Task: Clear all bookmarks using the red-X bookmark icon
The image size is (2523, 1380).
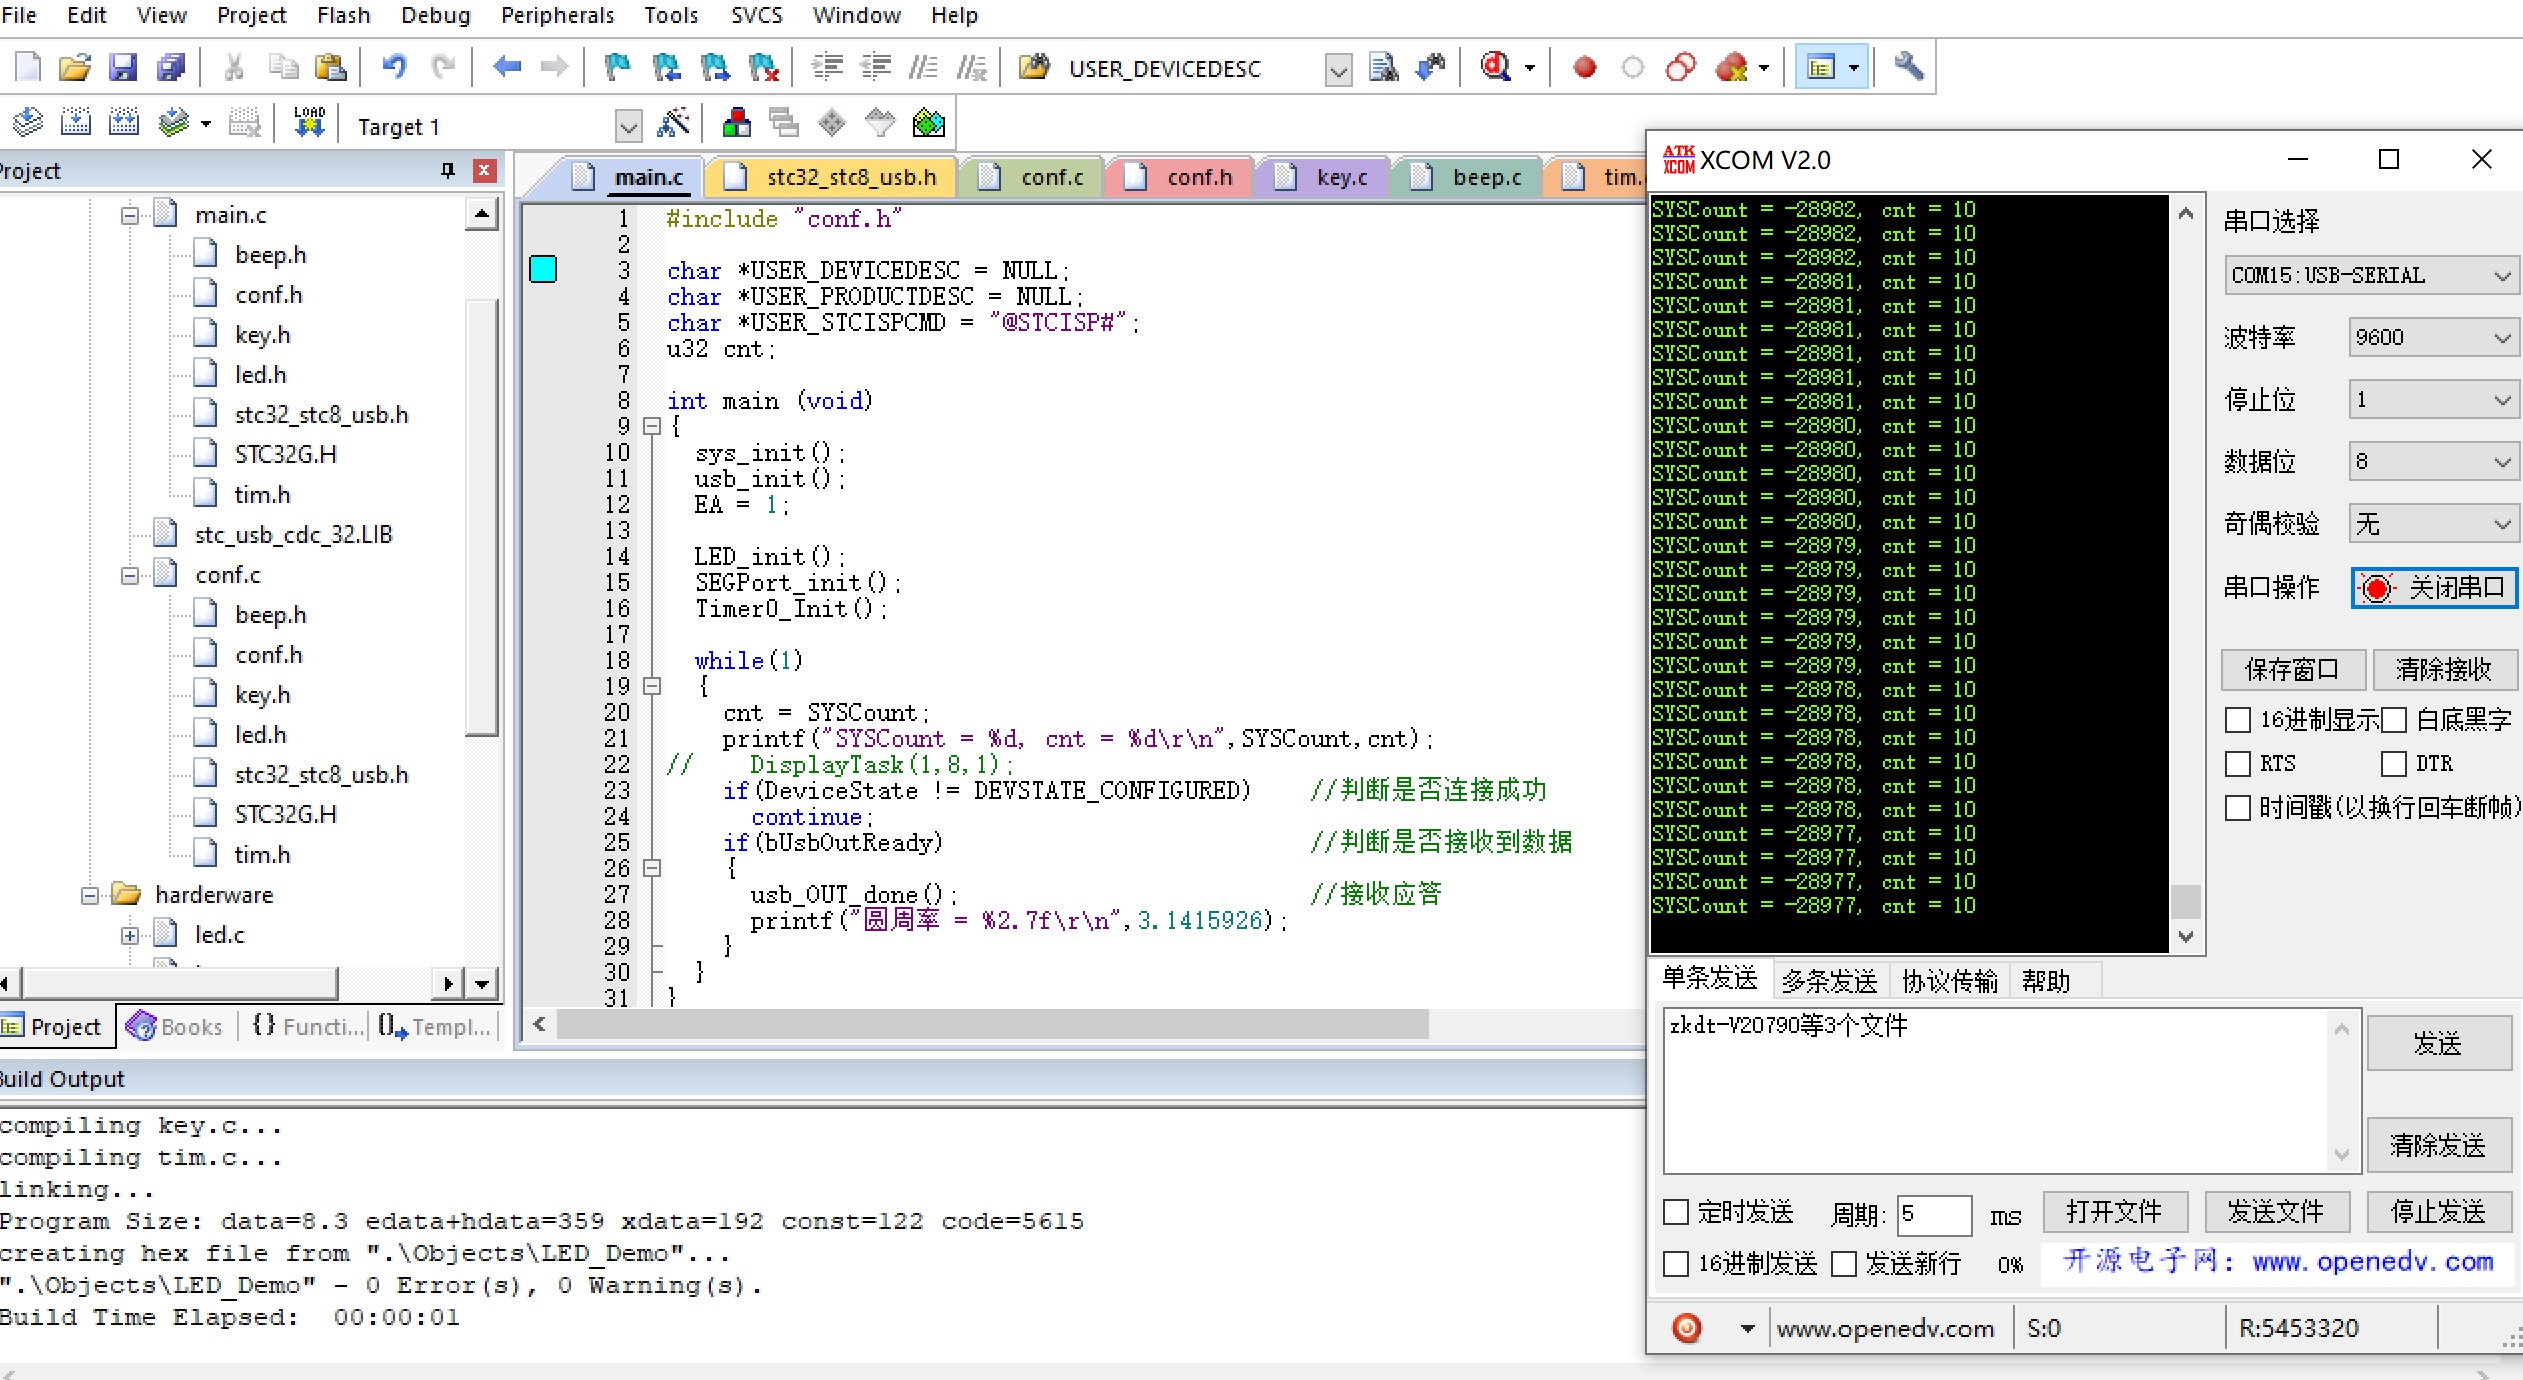Action: coord(763,67)
